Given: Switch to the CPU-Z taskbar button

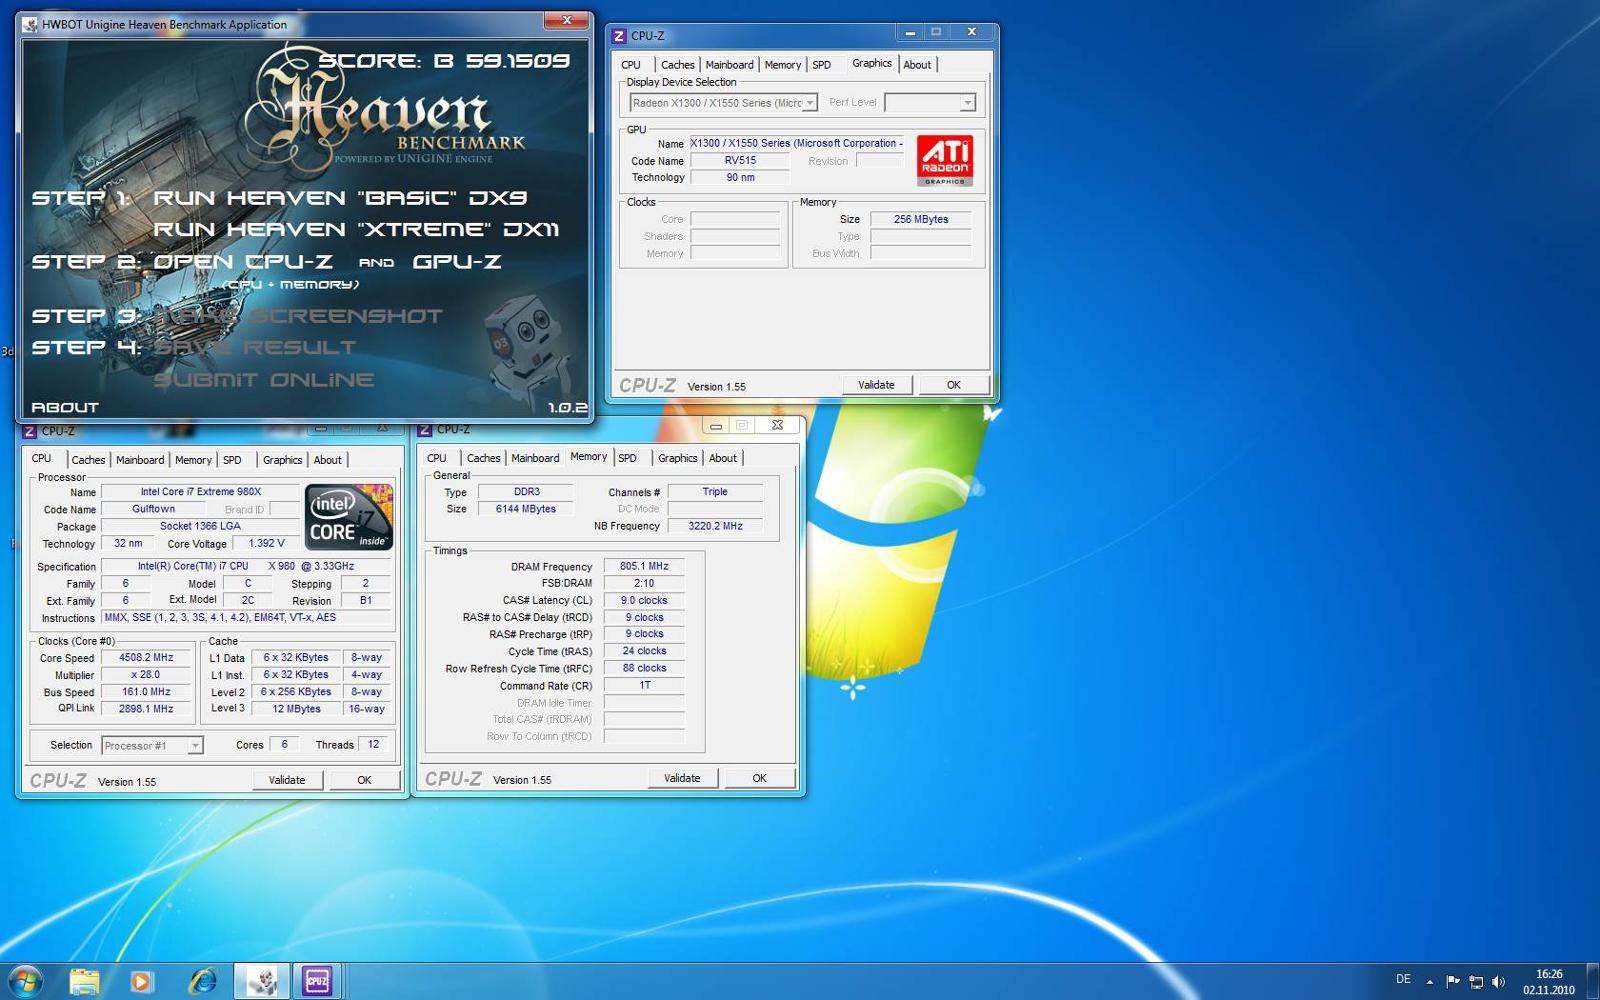Looking at the screenshot, I should click(x=317, y=981).
